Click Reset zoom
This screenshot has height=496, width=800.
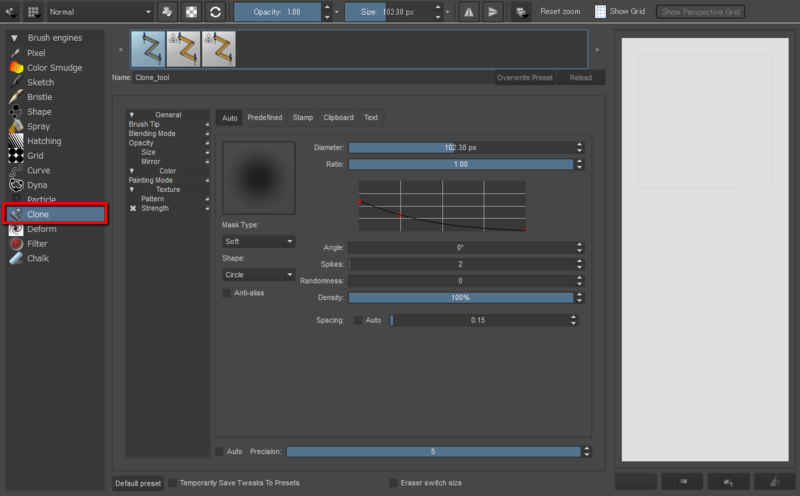pyautogui.click(x=560, y=11)
